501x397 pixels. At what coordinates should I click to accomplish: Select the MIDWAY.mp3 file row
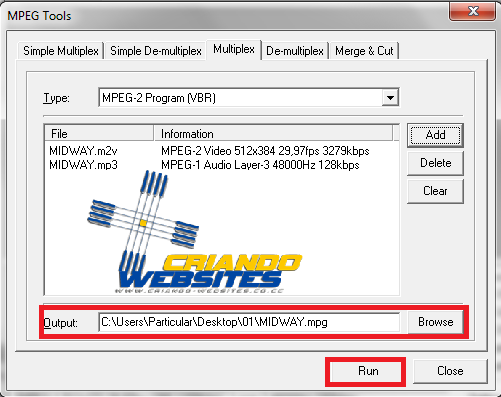point(222,165)
